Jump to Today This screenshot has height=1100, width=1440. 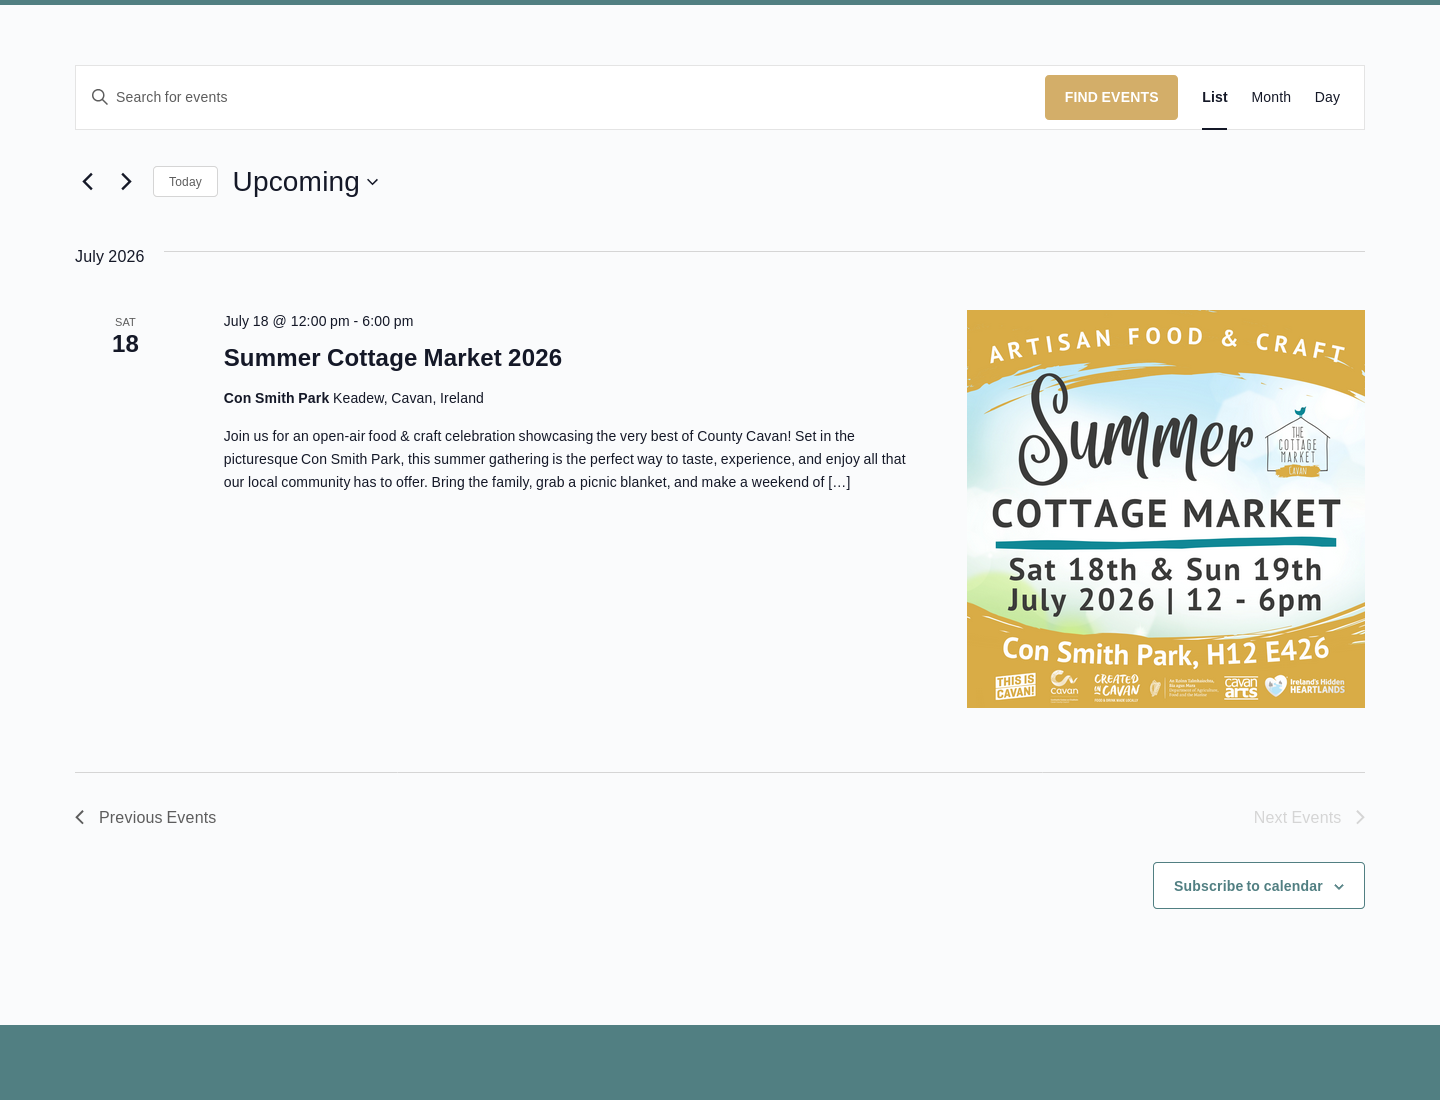pyautogui.click(x=185, y=182)
